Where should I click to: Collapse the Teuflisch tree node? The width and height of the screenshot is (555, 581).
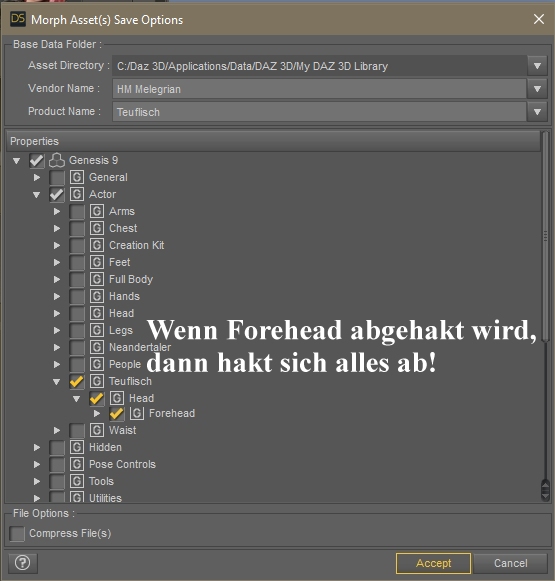tap(56, 382)
